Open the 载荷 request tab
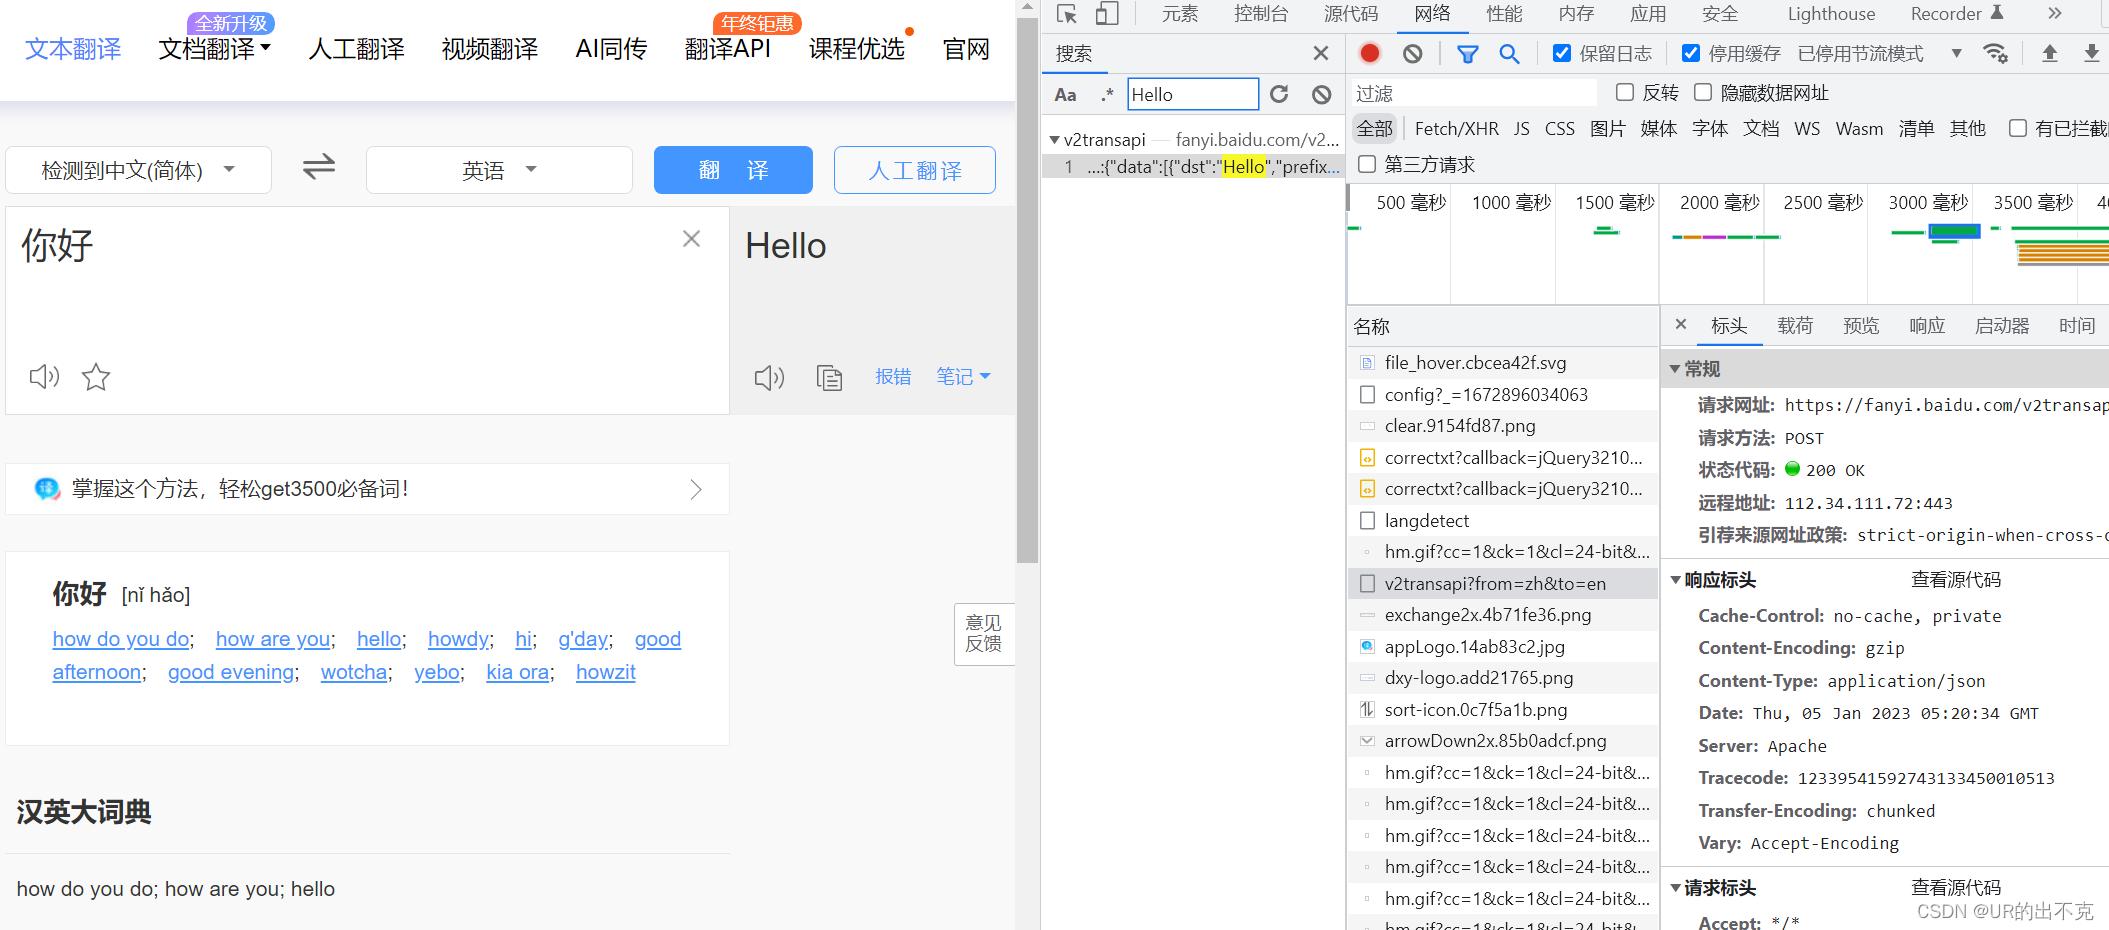2109x930 pixels. pos(1795,325)
